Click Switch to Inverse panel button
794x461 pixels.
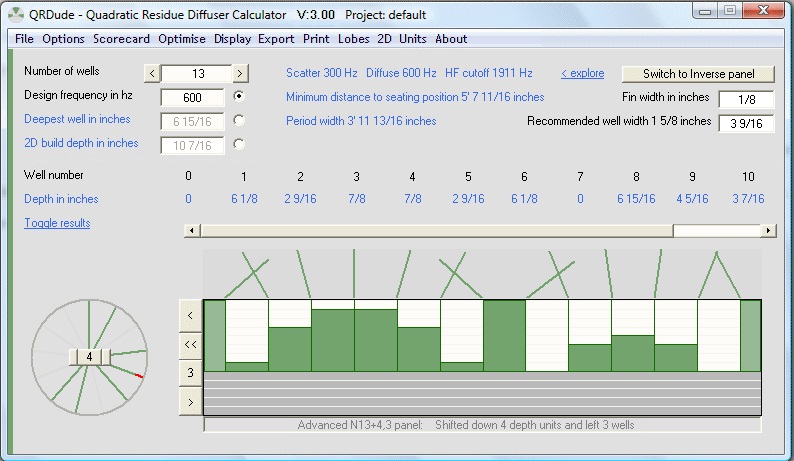click(x=698, y=74)
